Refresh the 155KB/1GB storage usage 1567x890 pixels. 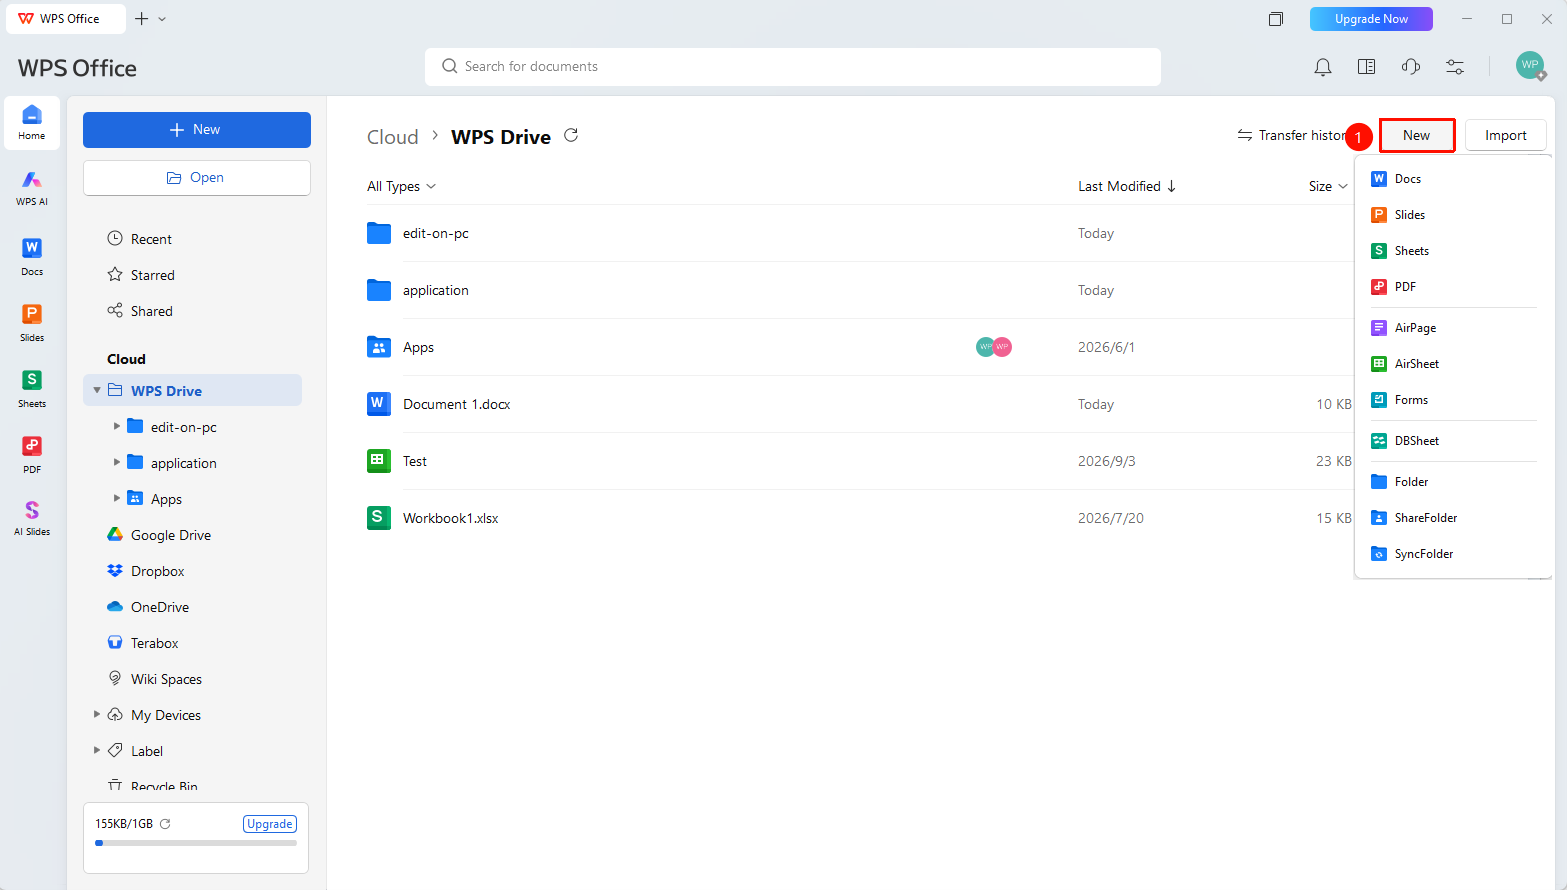tap(165, 824)
